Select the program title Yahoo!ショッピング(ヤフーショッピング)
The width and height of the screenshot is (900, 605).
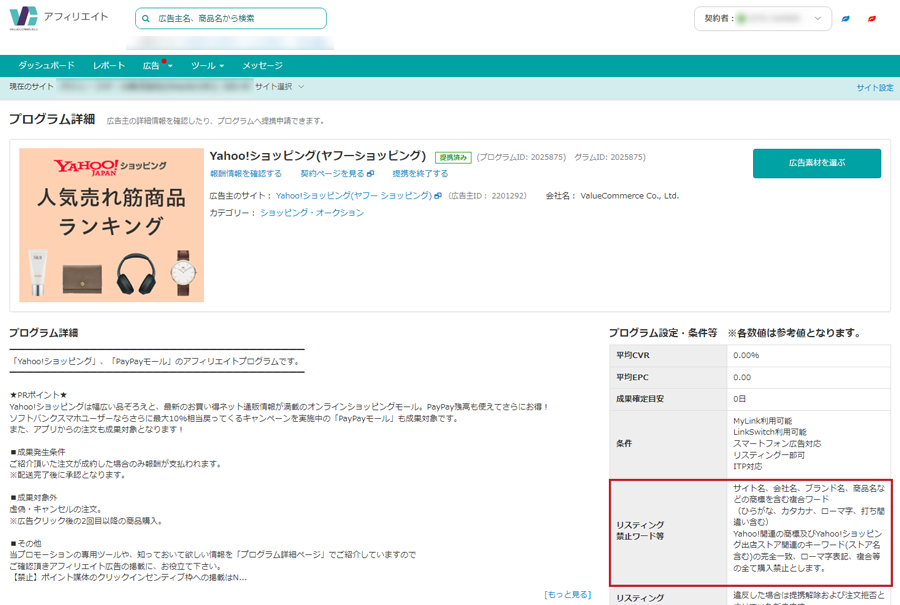tap(318, 156)
